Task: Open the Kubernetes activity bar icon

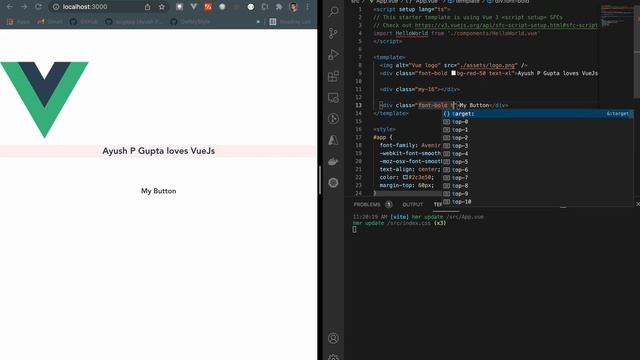Action: (x=333, y=183)
